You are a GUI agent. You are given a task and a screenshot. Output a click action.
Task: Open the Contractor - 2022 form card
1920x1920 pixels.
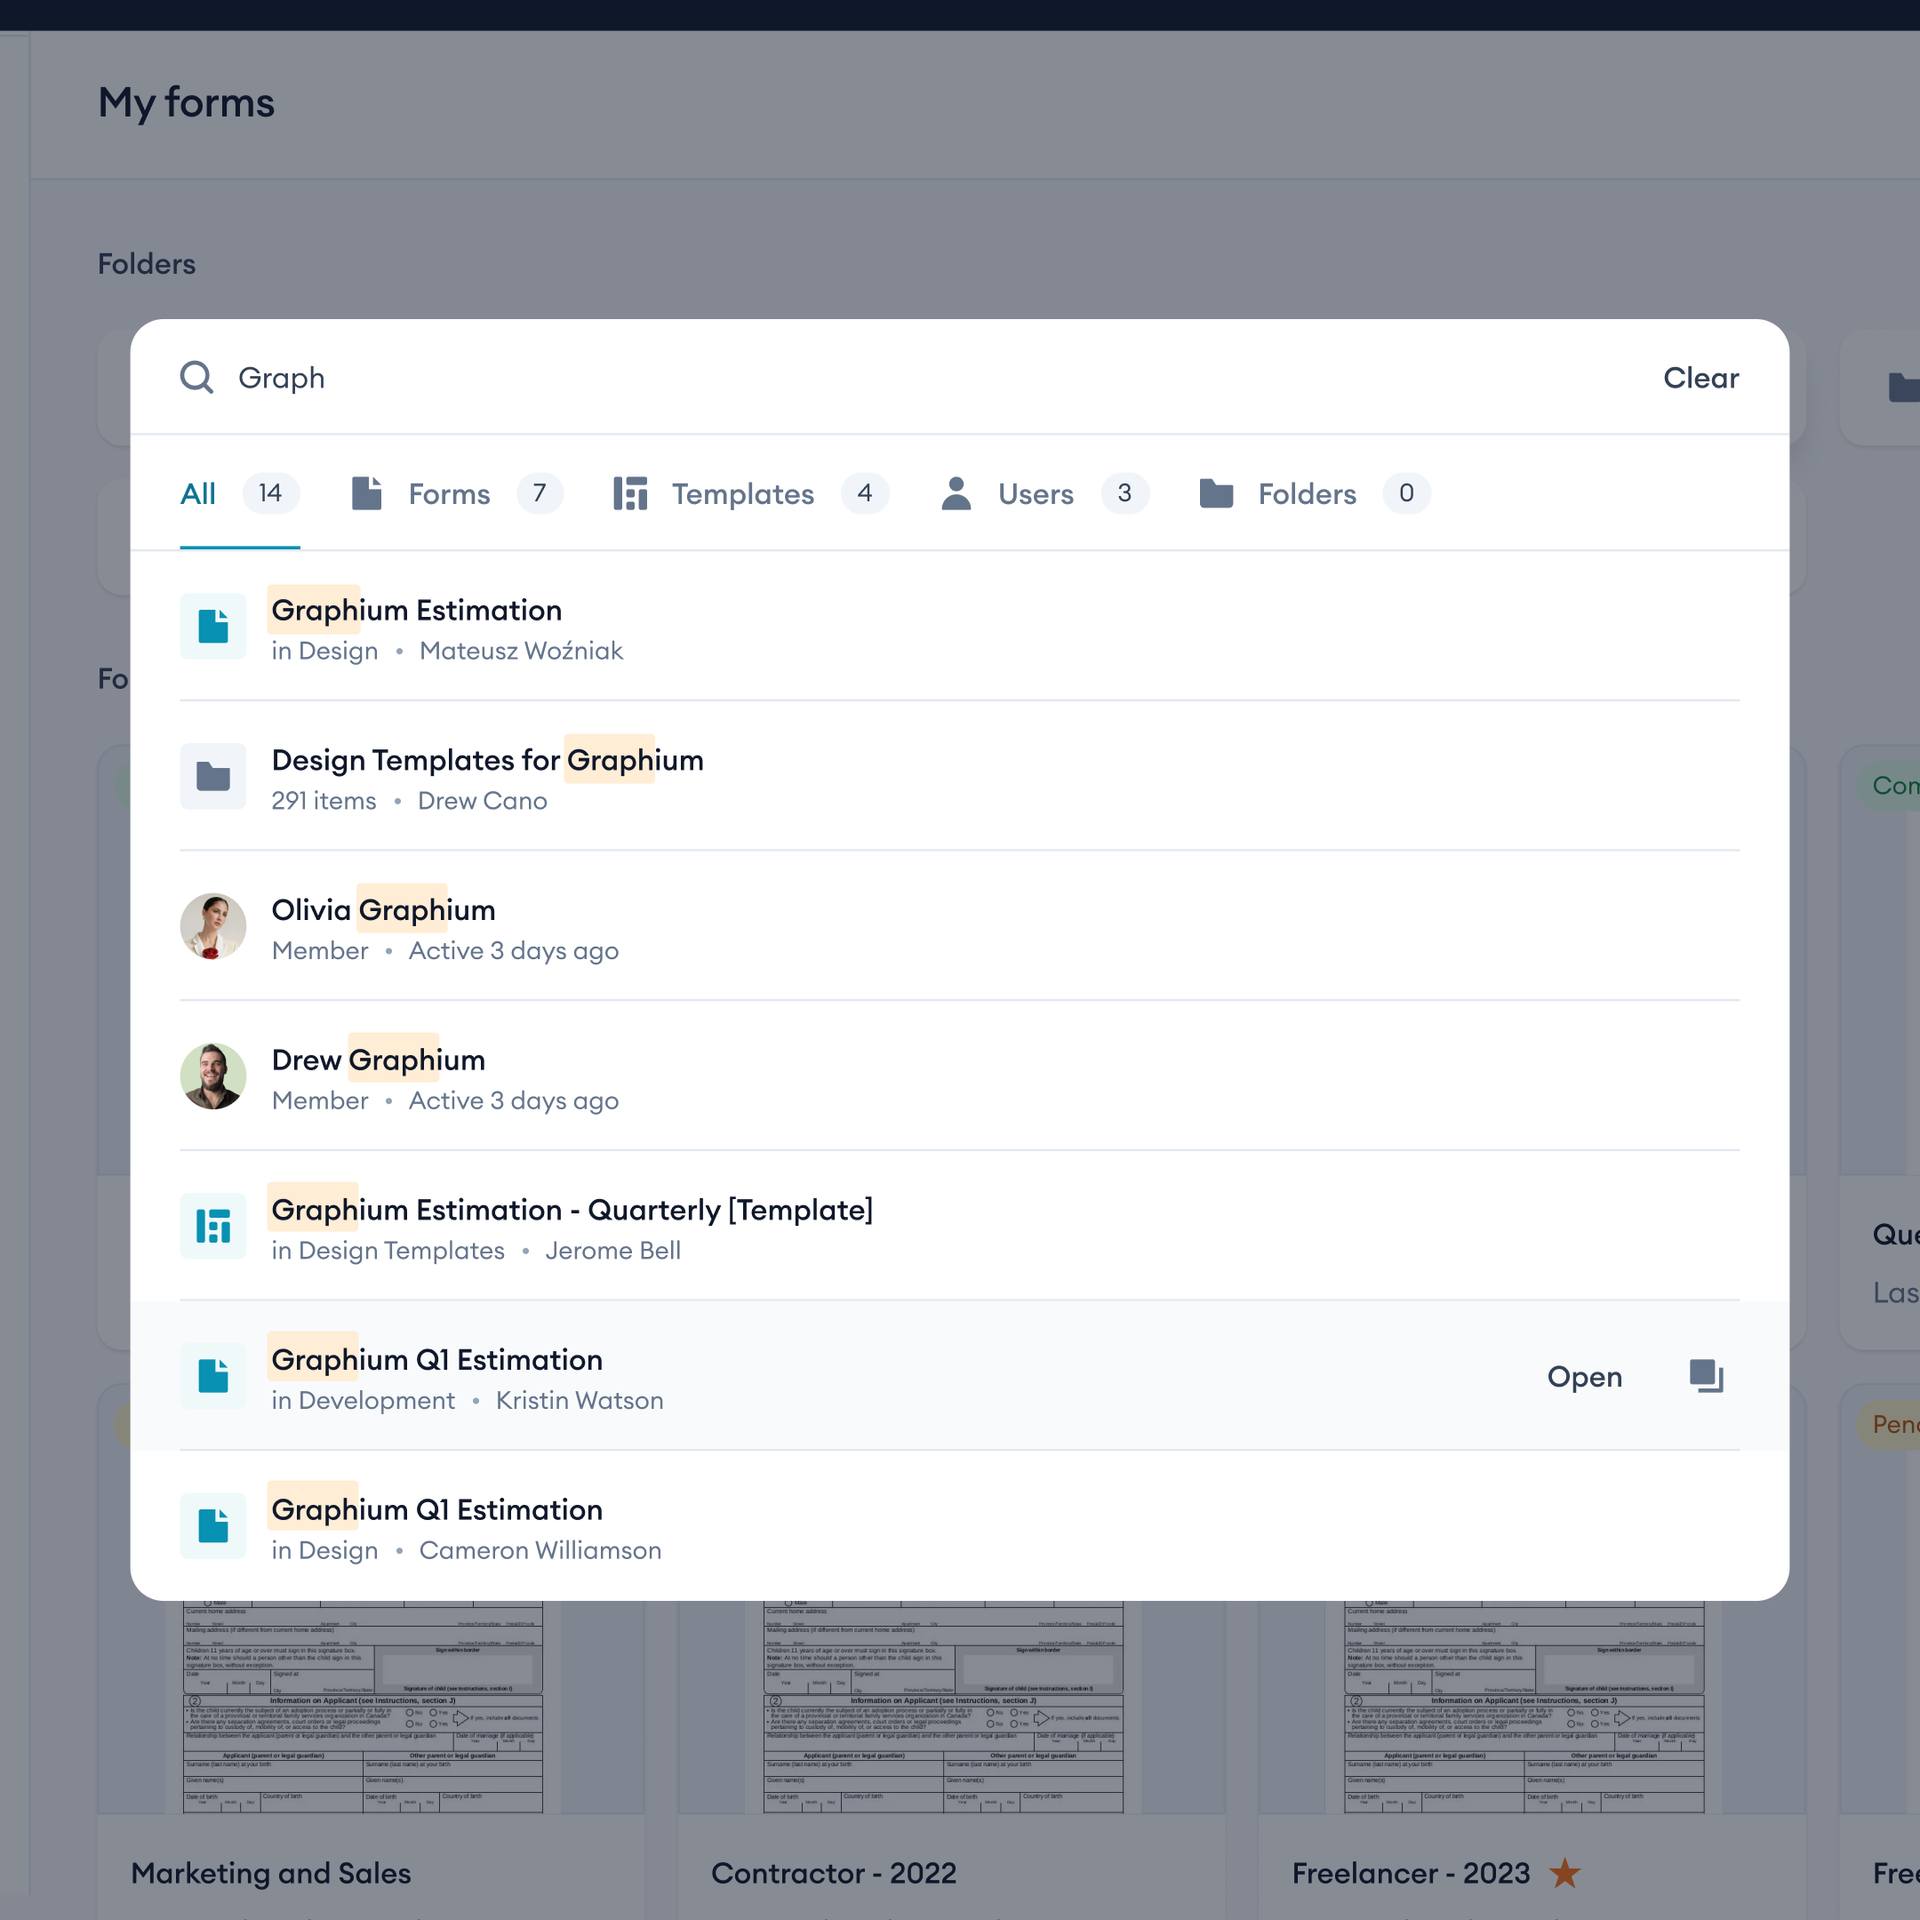tap(834, 1873)
